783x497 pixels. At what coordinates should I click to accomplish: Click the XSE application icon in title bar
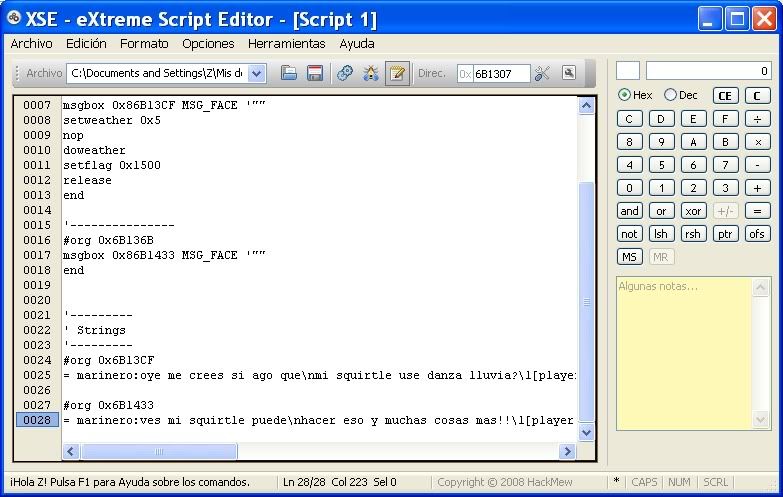point(13,18)
